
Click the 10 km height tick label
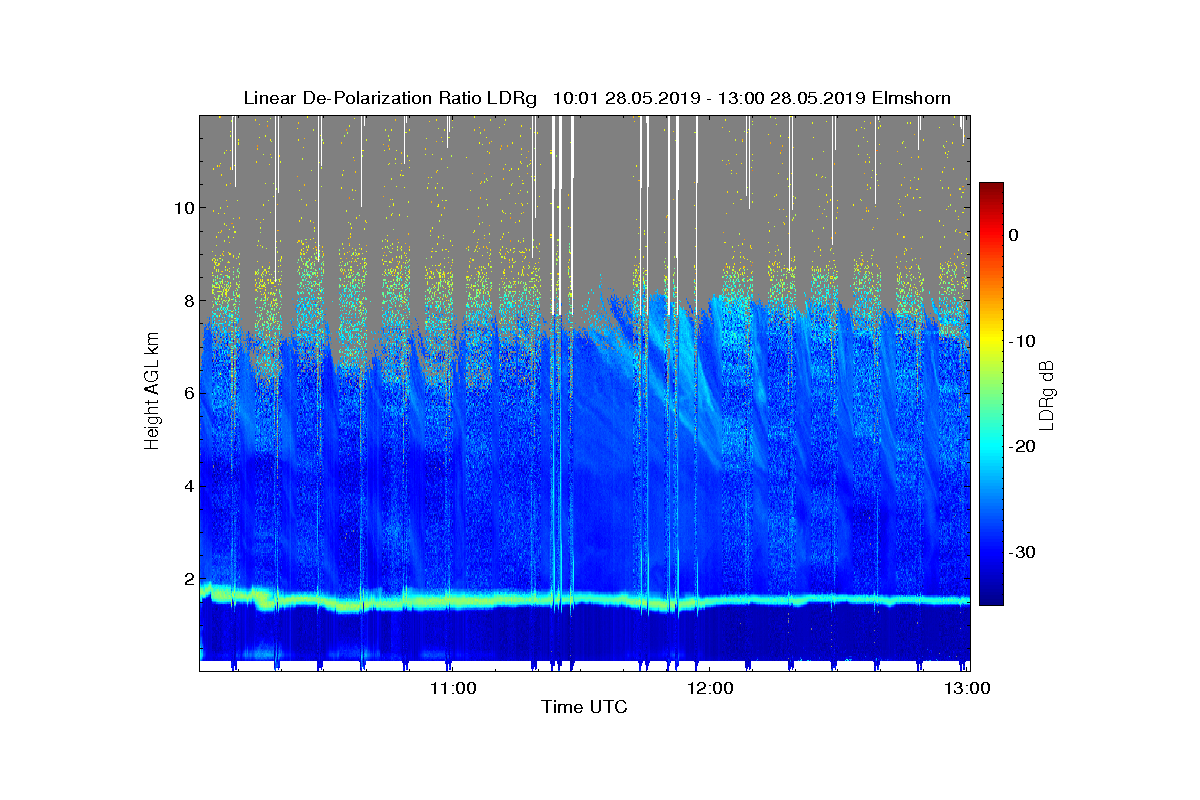click(x=183, y=208)
